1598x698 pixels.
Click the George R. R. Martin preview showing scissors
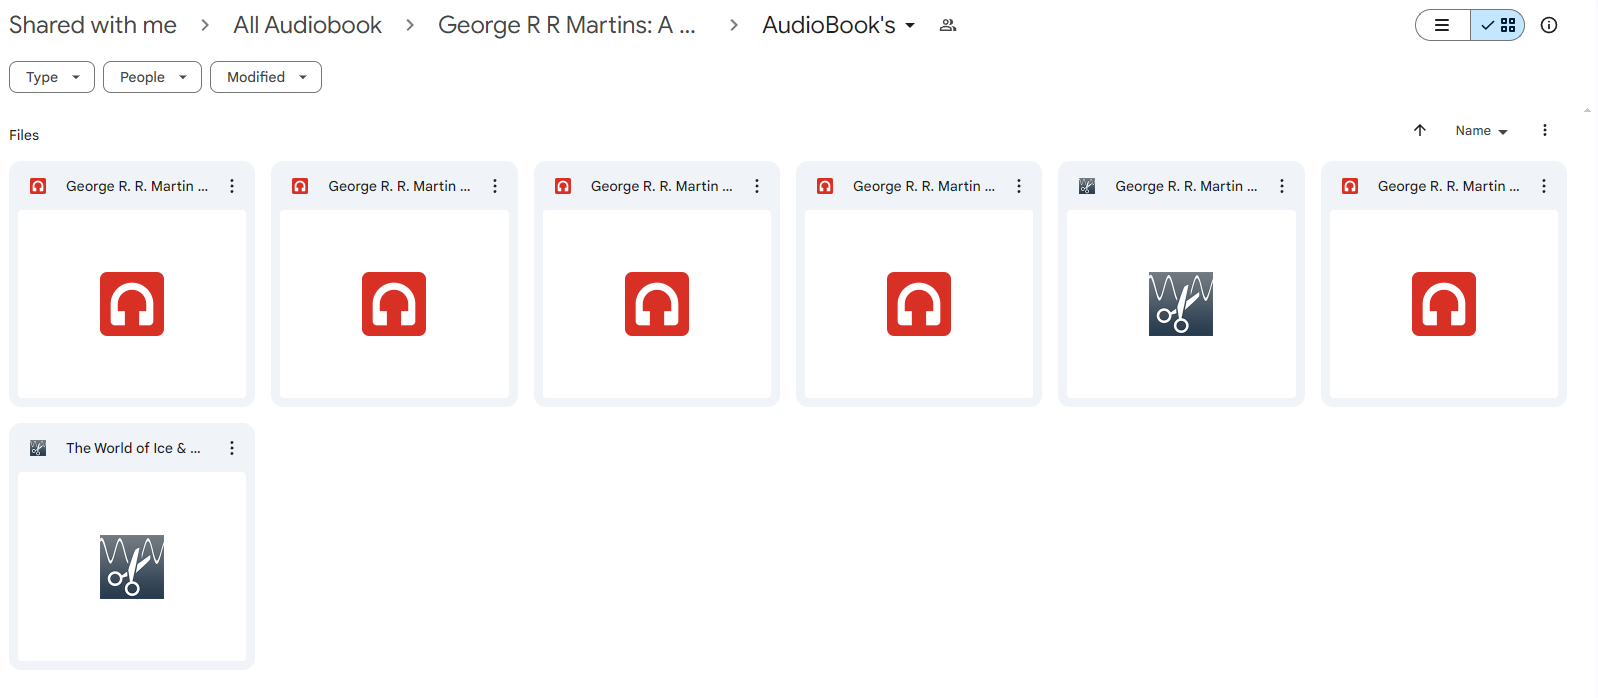[x=1181, y=304]
